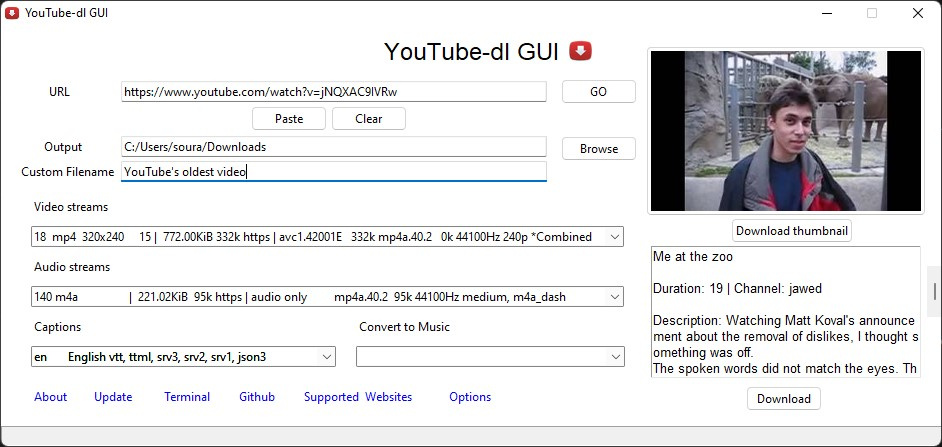Click into the Output path field
The width and height of the screenshot is (942, 447).
tap(333, 147)
